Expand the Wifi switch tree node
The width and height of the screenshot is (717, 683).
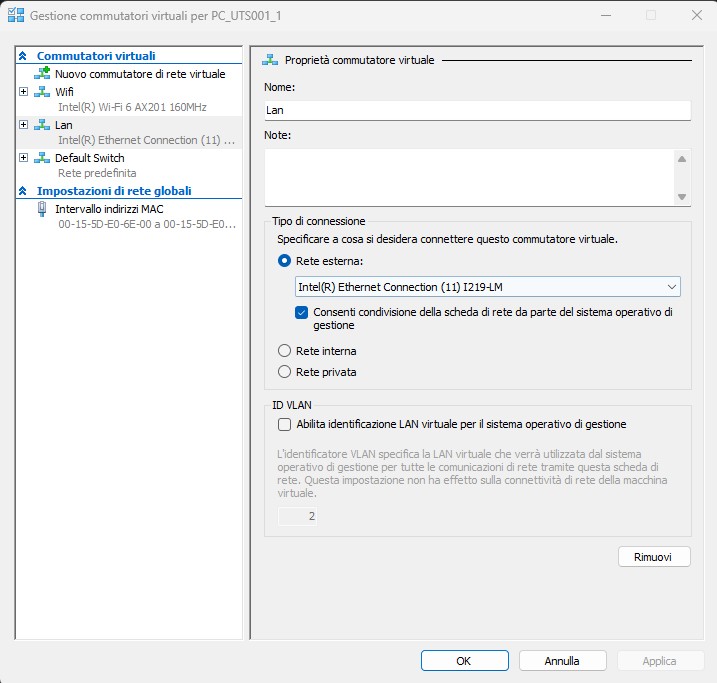coord(24,92)
